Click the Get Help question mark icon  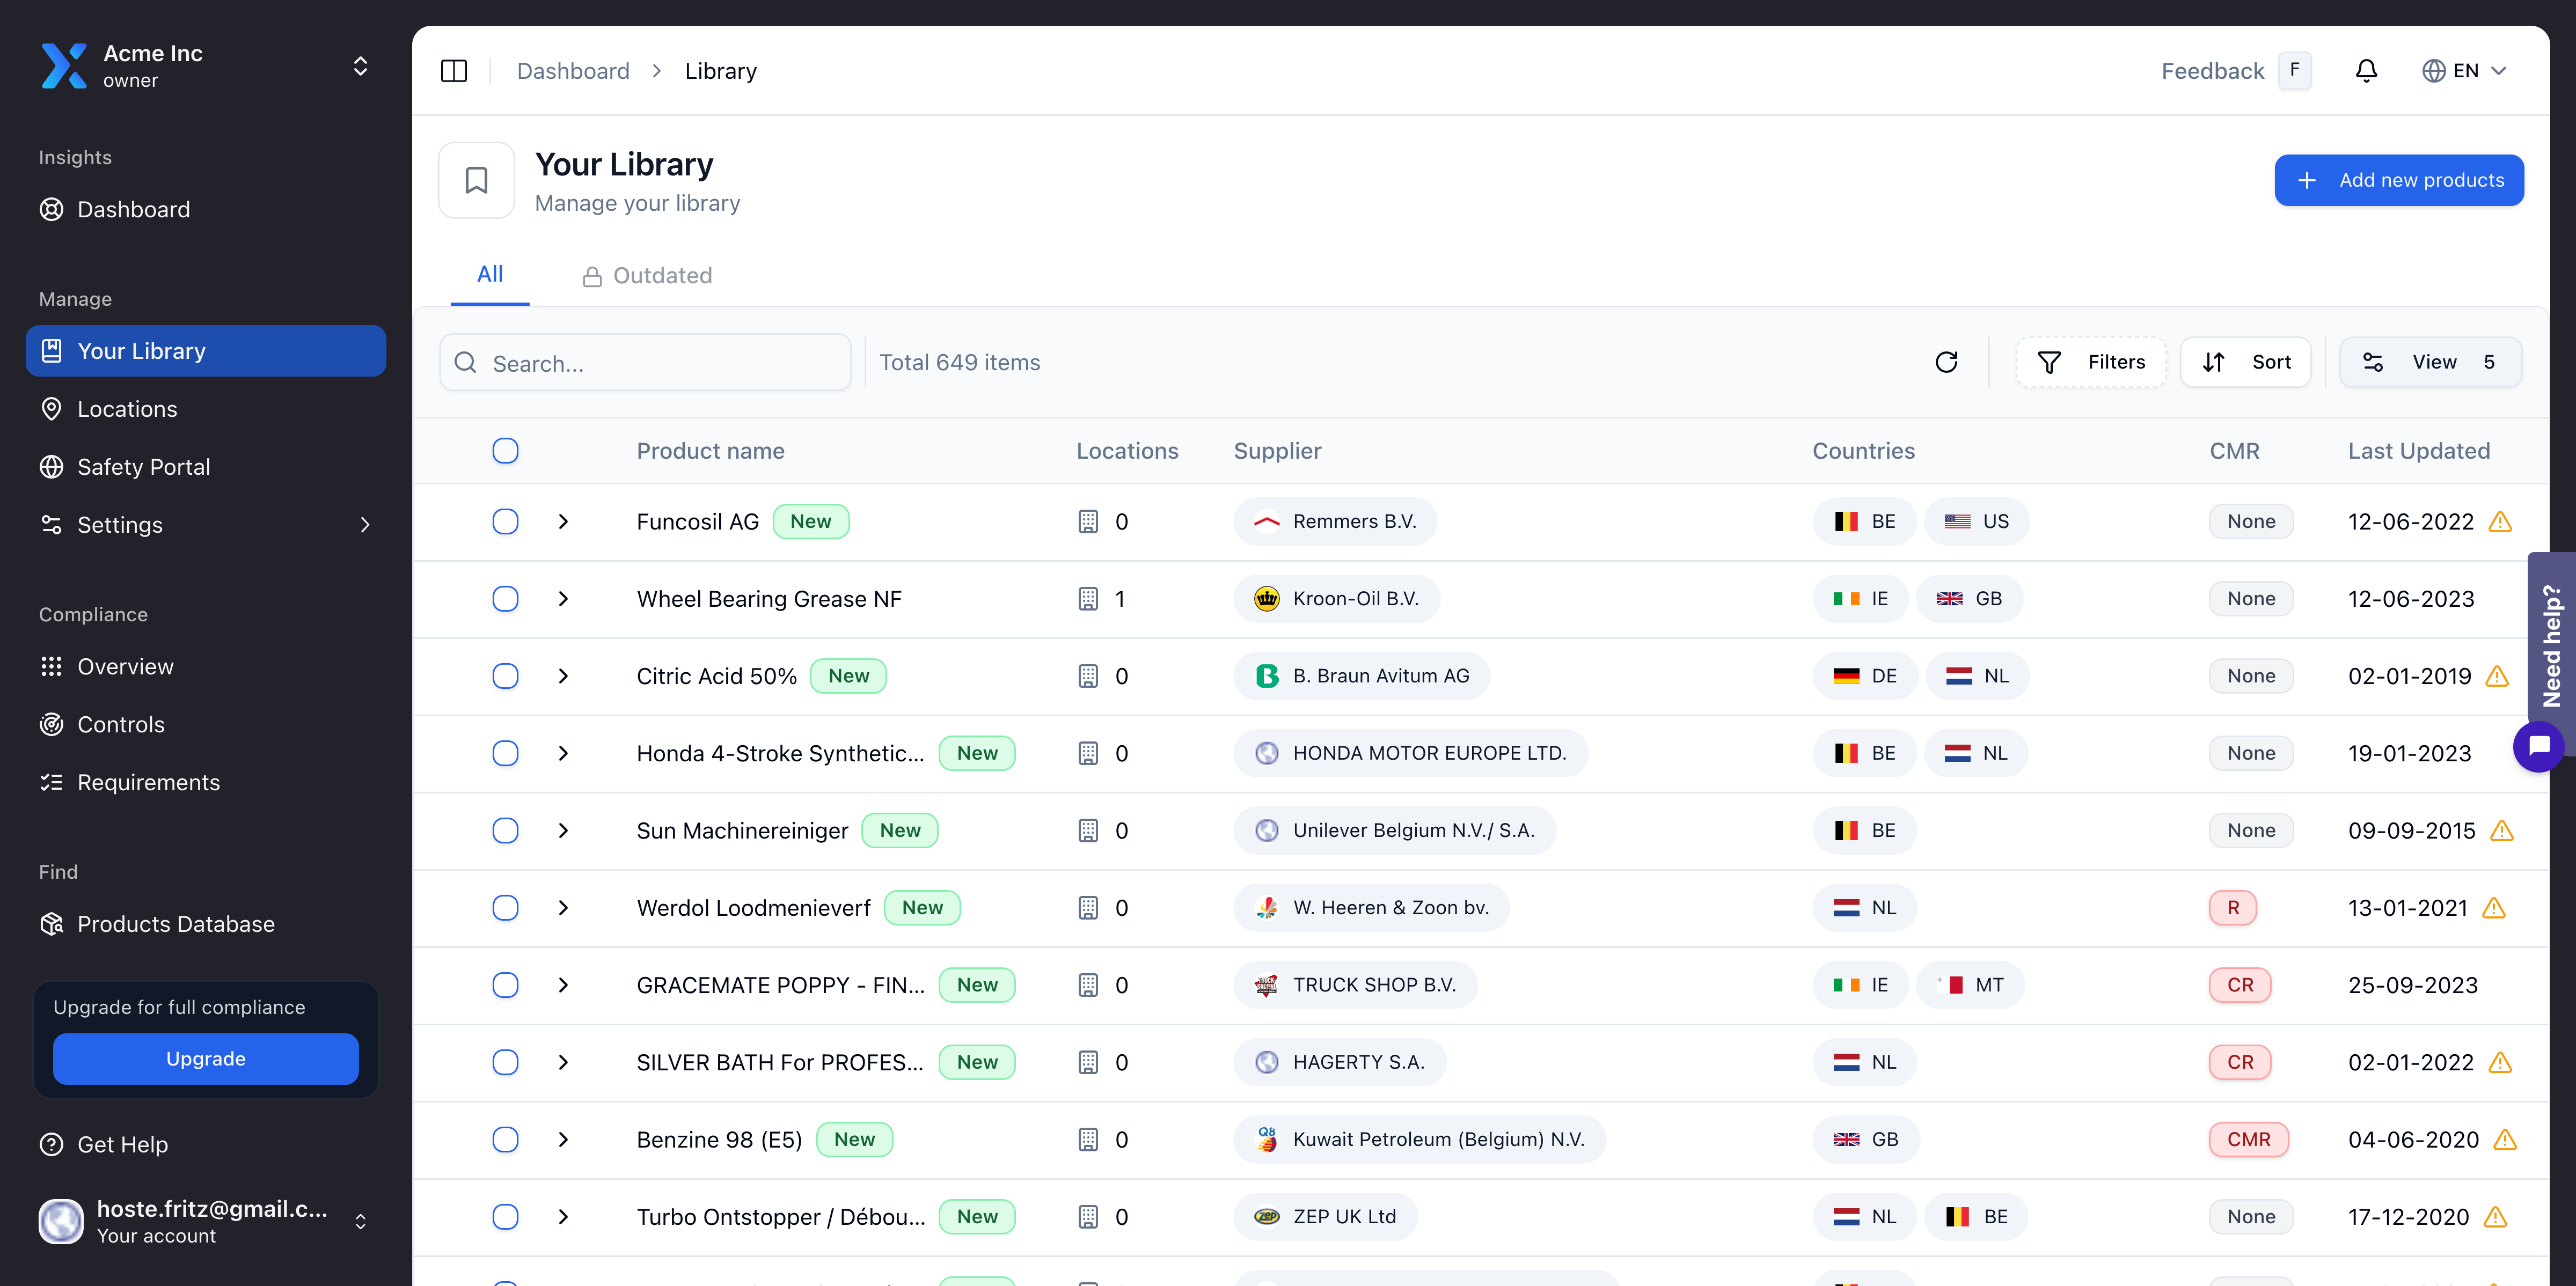(x=51, y=1144)
